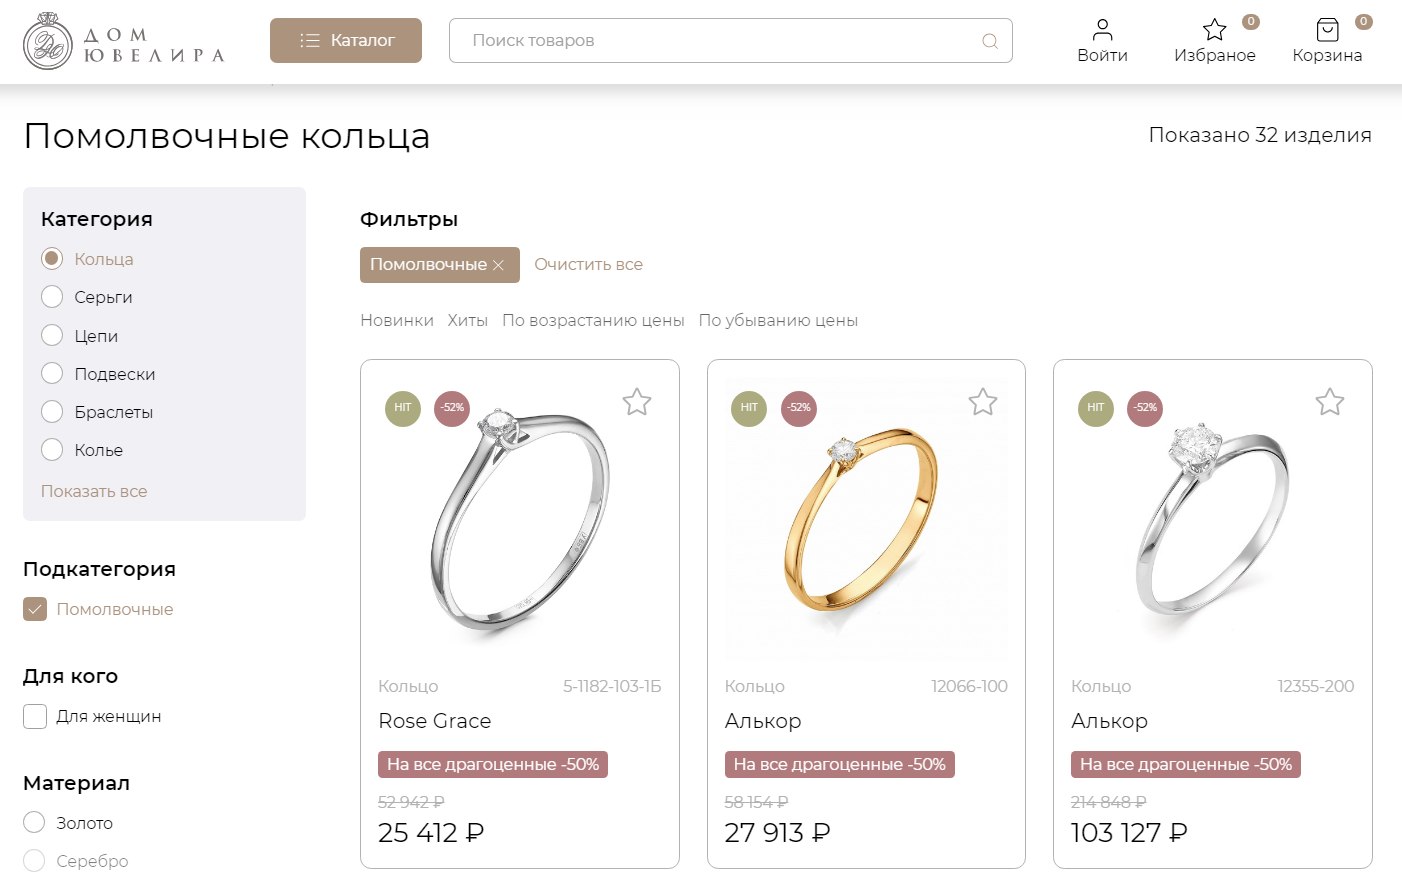
Task: Select the Серьги category radio button
Action: pyautogui.click(x=52, y=297)
